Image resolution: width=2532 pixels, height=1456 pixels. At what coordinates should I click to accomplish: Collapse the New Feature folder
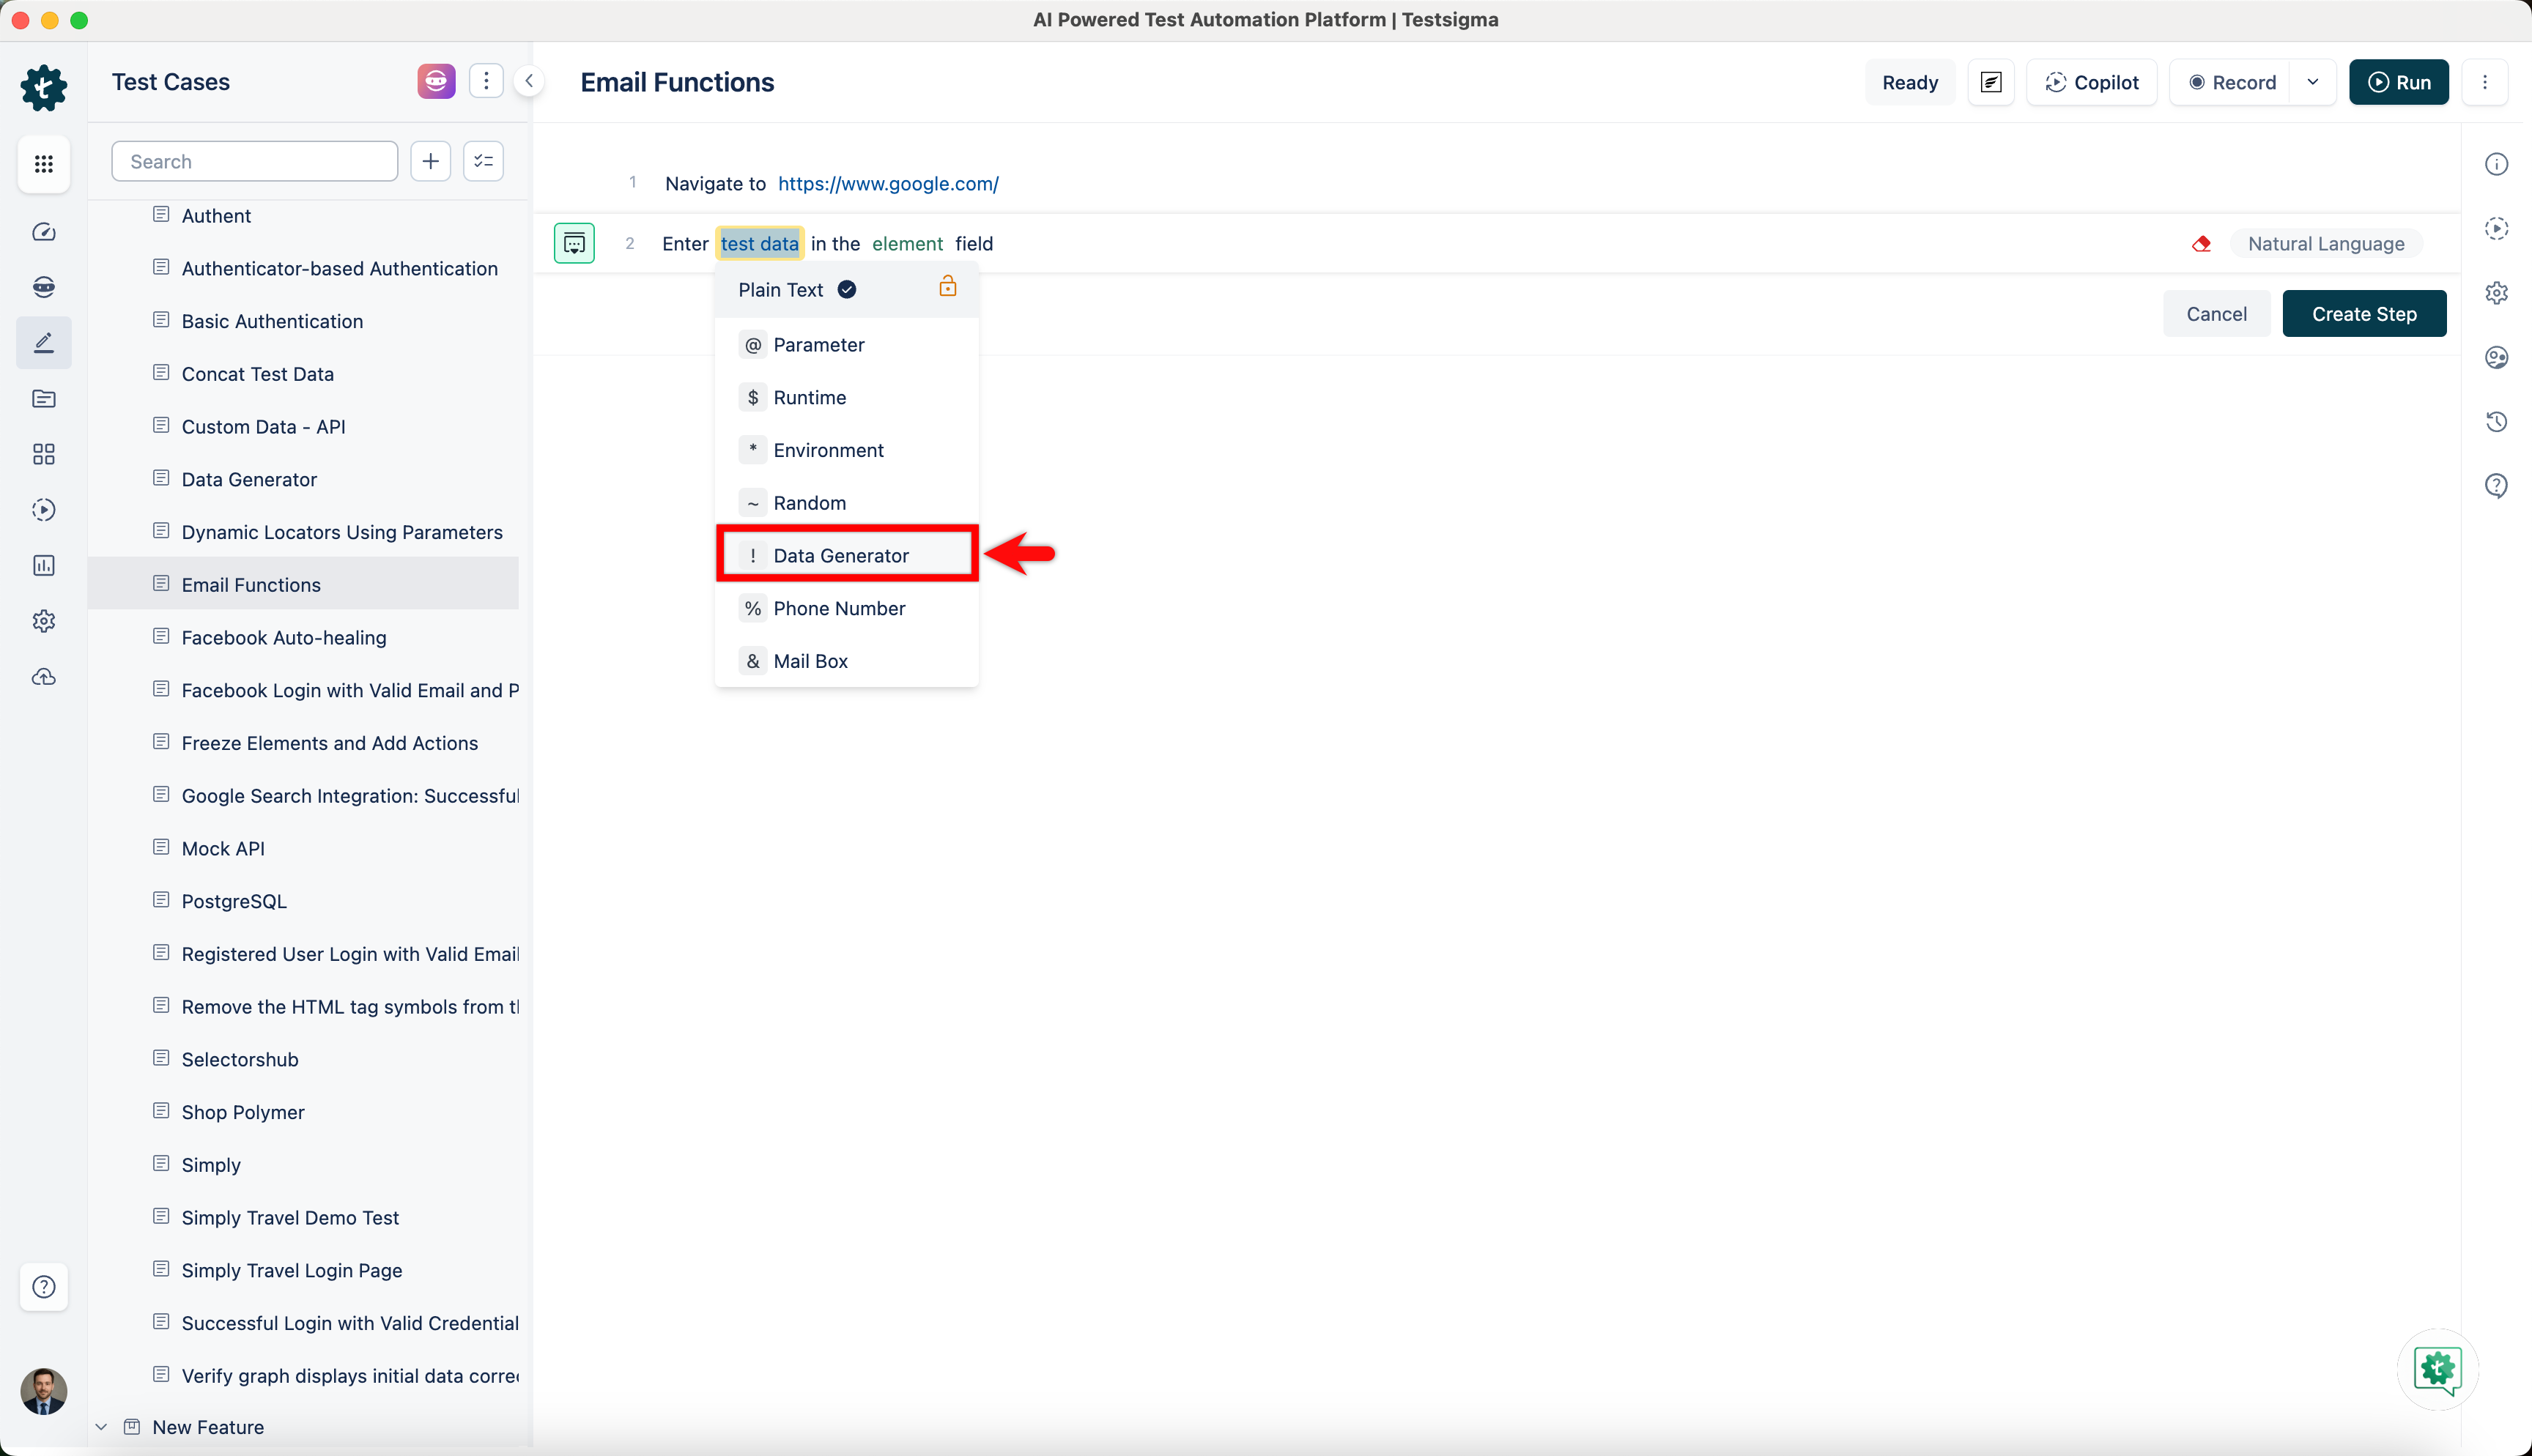pyautogui.click(x=101, y=1427)
